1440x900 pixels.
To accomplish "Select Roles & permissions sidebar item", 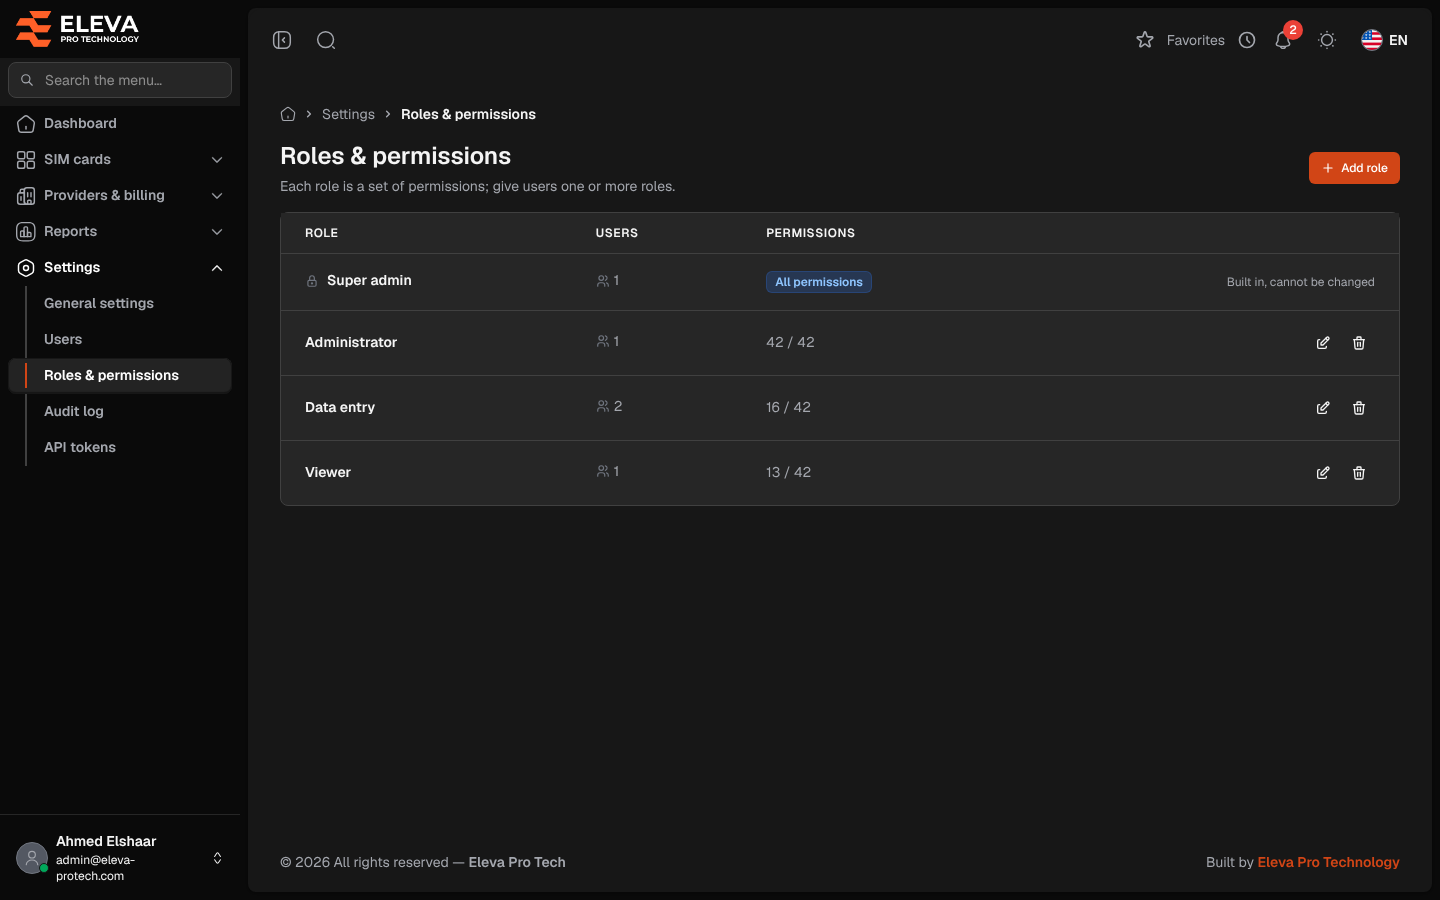I will 120,375.
